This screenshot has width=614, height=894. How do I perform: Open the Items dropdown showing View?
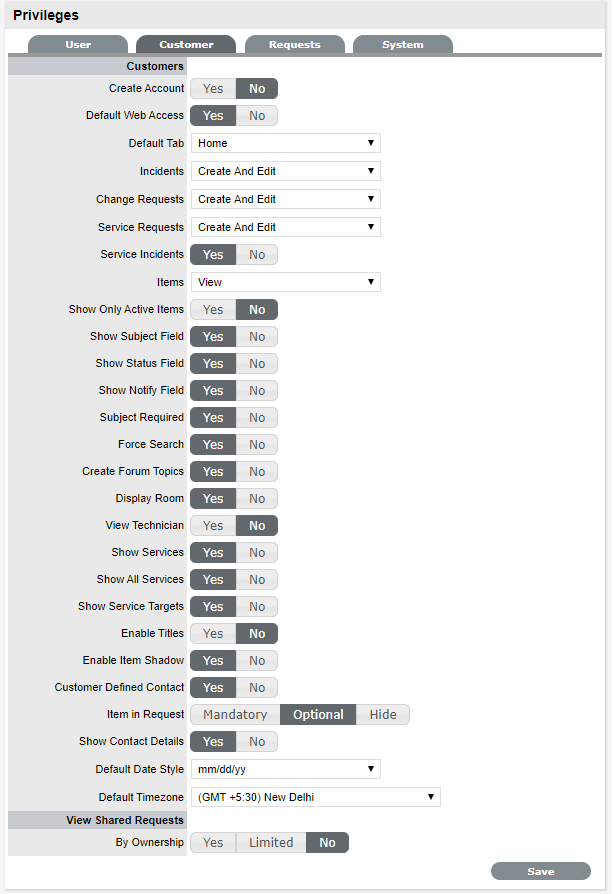[285, 283]
